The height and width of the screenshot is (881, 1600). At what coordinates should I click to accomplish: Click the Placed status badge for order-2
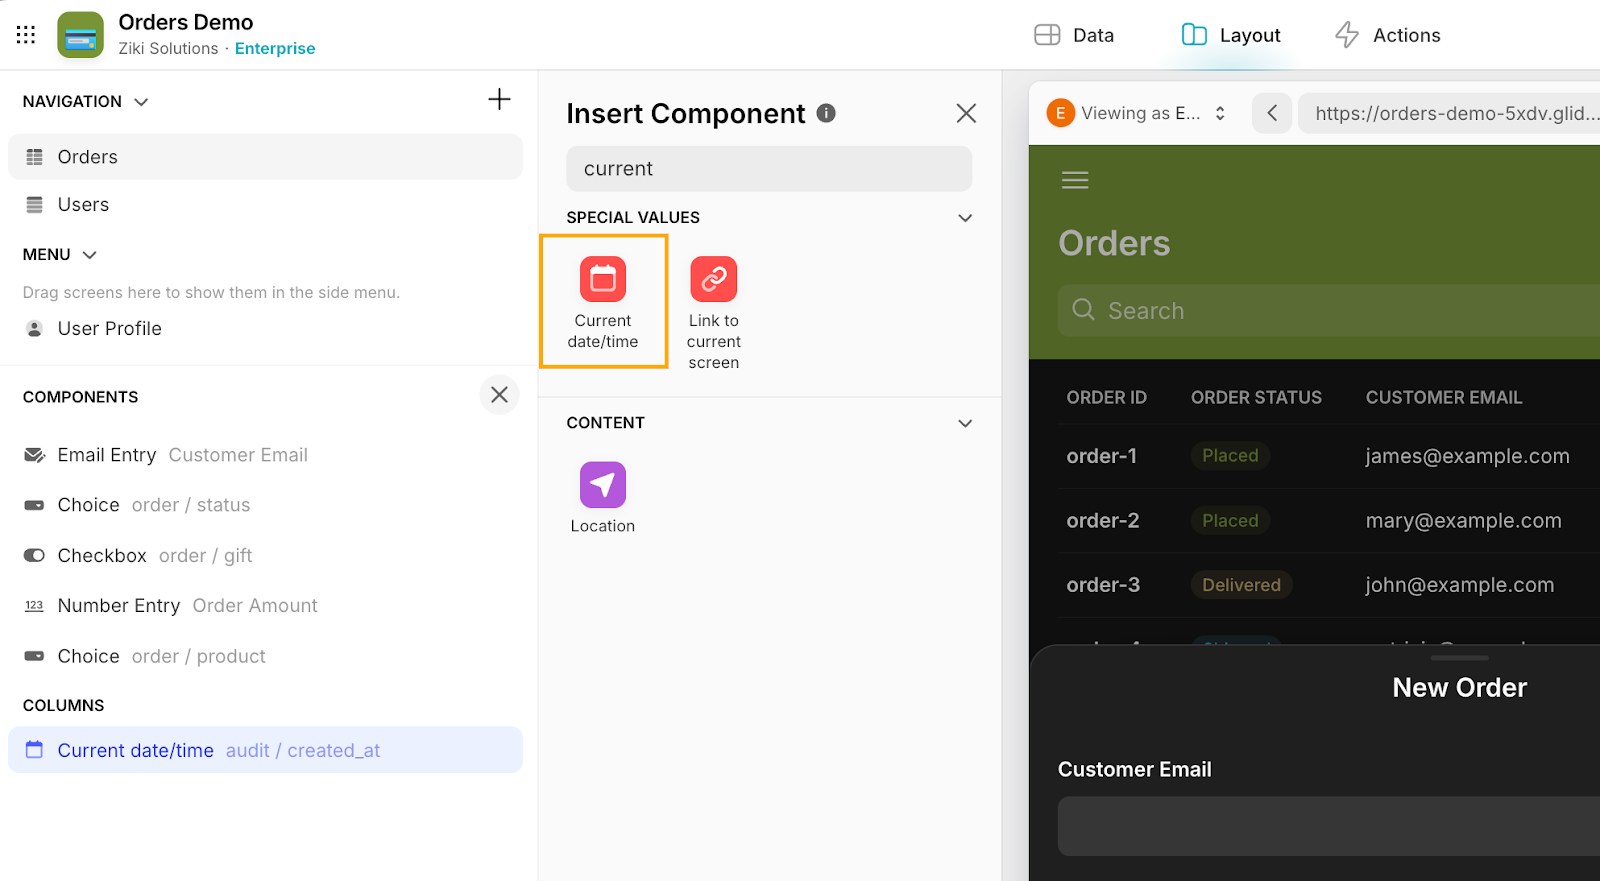click(1230, 521)
